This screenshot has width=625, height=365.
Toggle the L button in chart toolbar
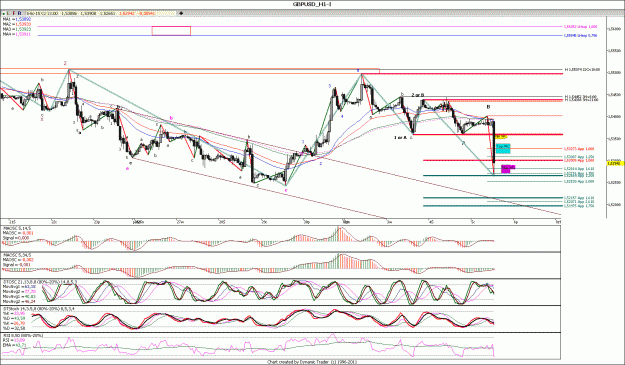(9, 13)
